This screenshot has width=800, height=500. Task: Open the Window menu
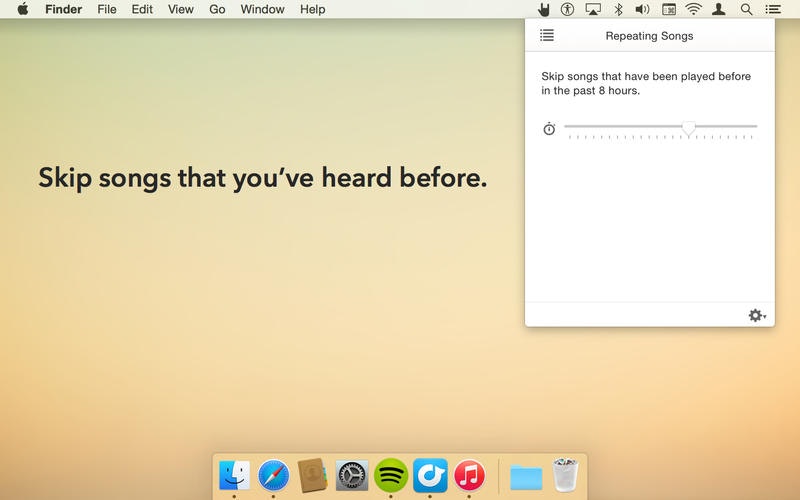[262, 9]
